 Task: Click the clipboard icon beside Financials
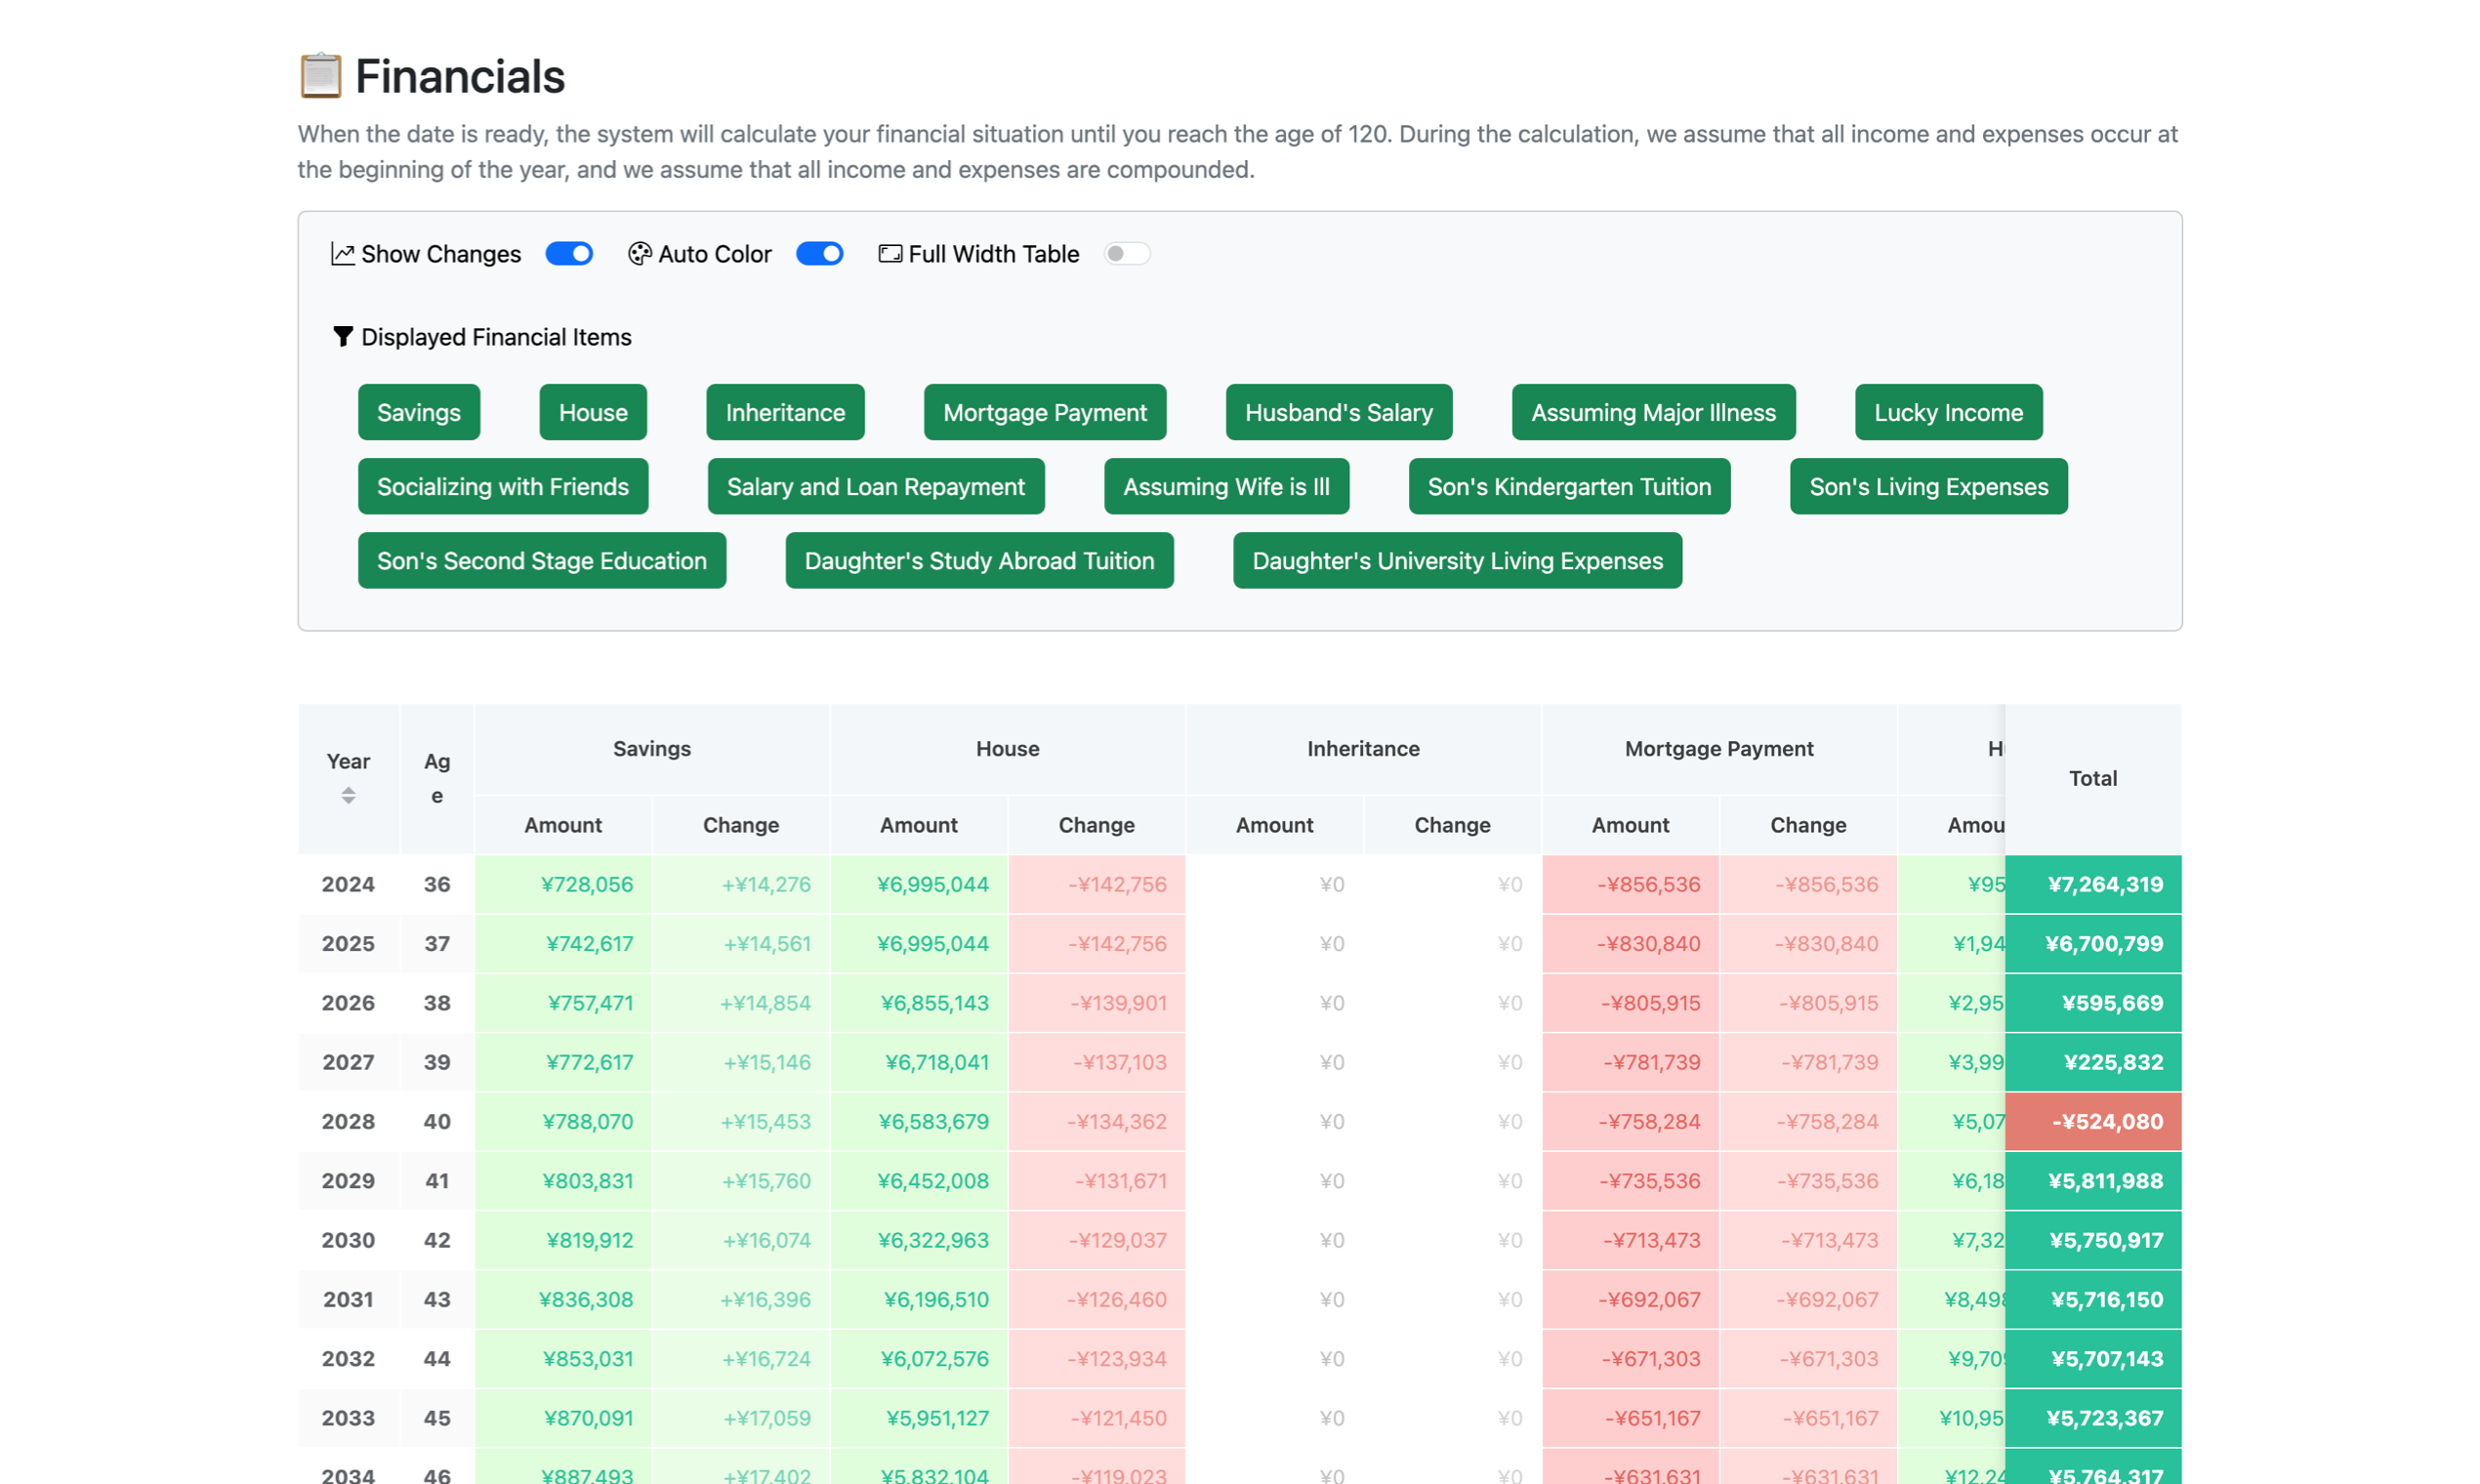click(x=320, y=76)
